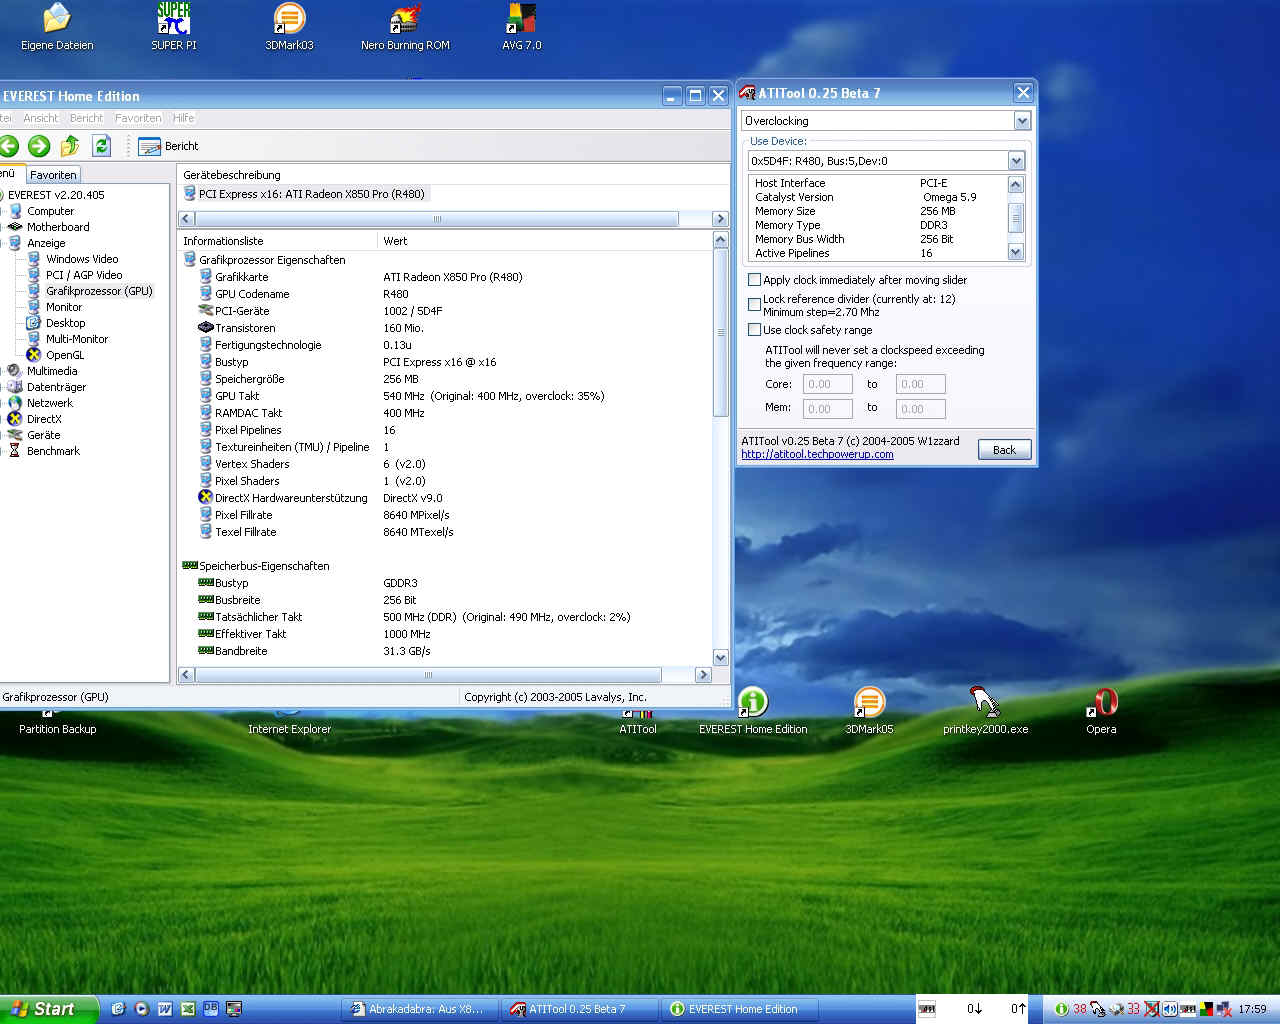Check the Use clock safety range option
Viewport: 1280px width, 1024px height.
coord(755,330)
